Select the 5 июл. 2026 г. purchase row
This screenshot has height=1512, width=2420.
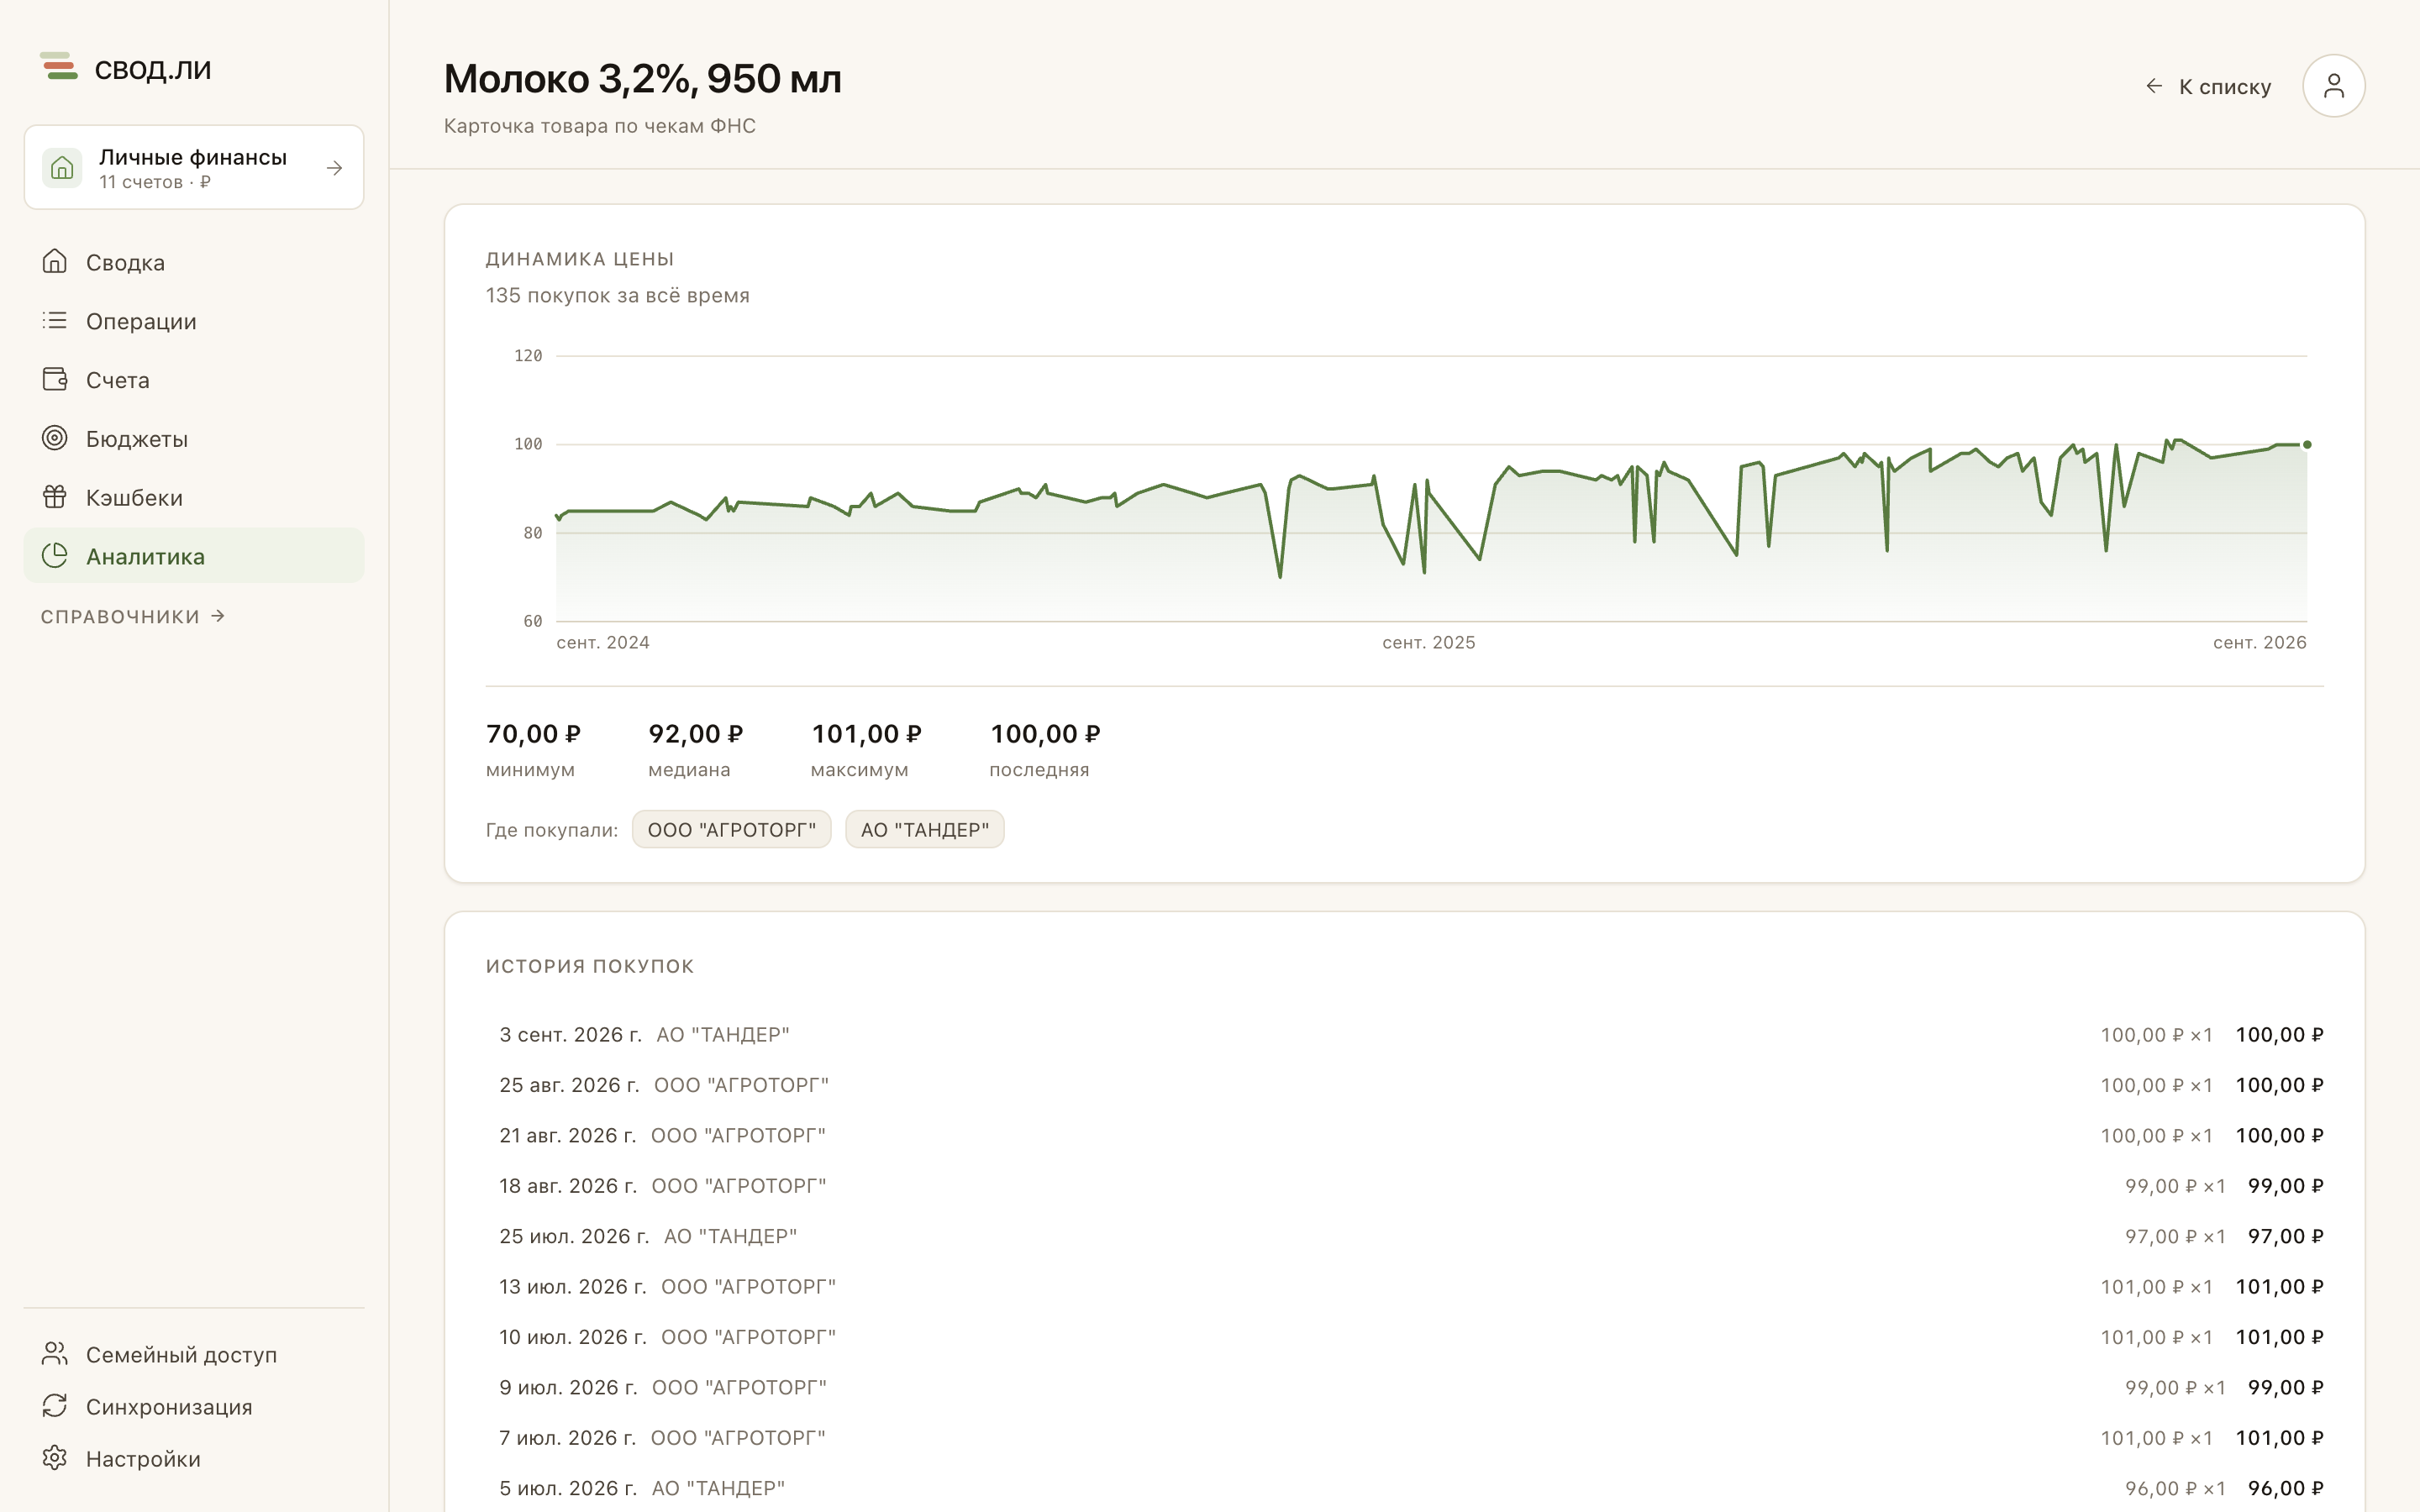pyautogui.click(x=1404, y=1488)
